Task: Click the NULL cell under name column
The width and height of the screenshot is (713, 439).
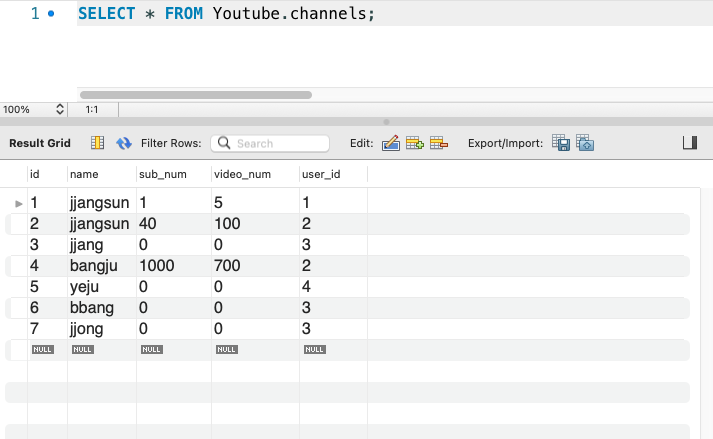Action: click(x=83, y=349)
